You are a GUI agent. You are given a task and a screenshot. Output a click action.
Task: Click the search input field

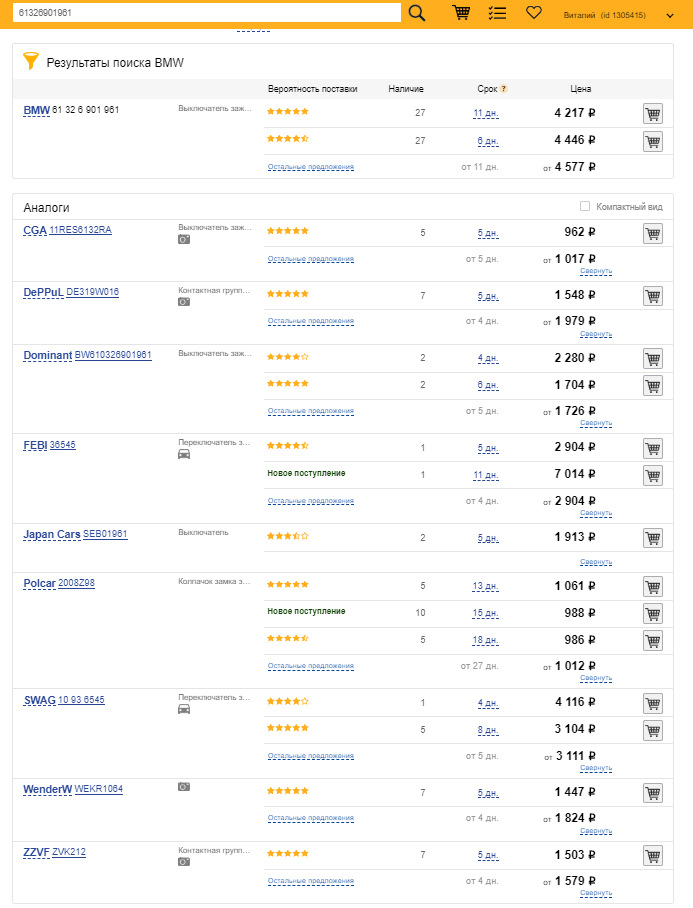[205, 13]
